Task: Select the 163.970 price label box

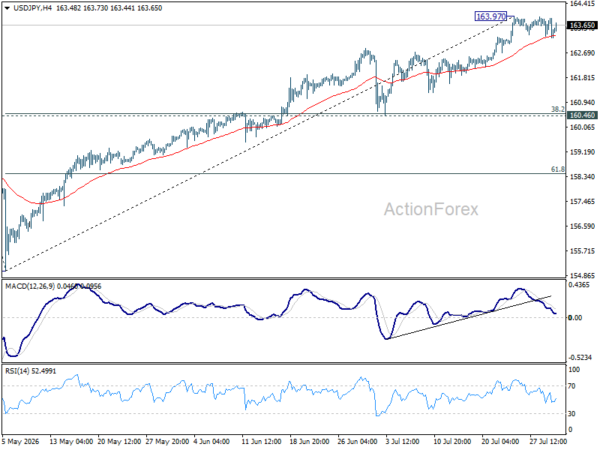Action: (491, 16)
